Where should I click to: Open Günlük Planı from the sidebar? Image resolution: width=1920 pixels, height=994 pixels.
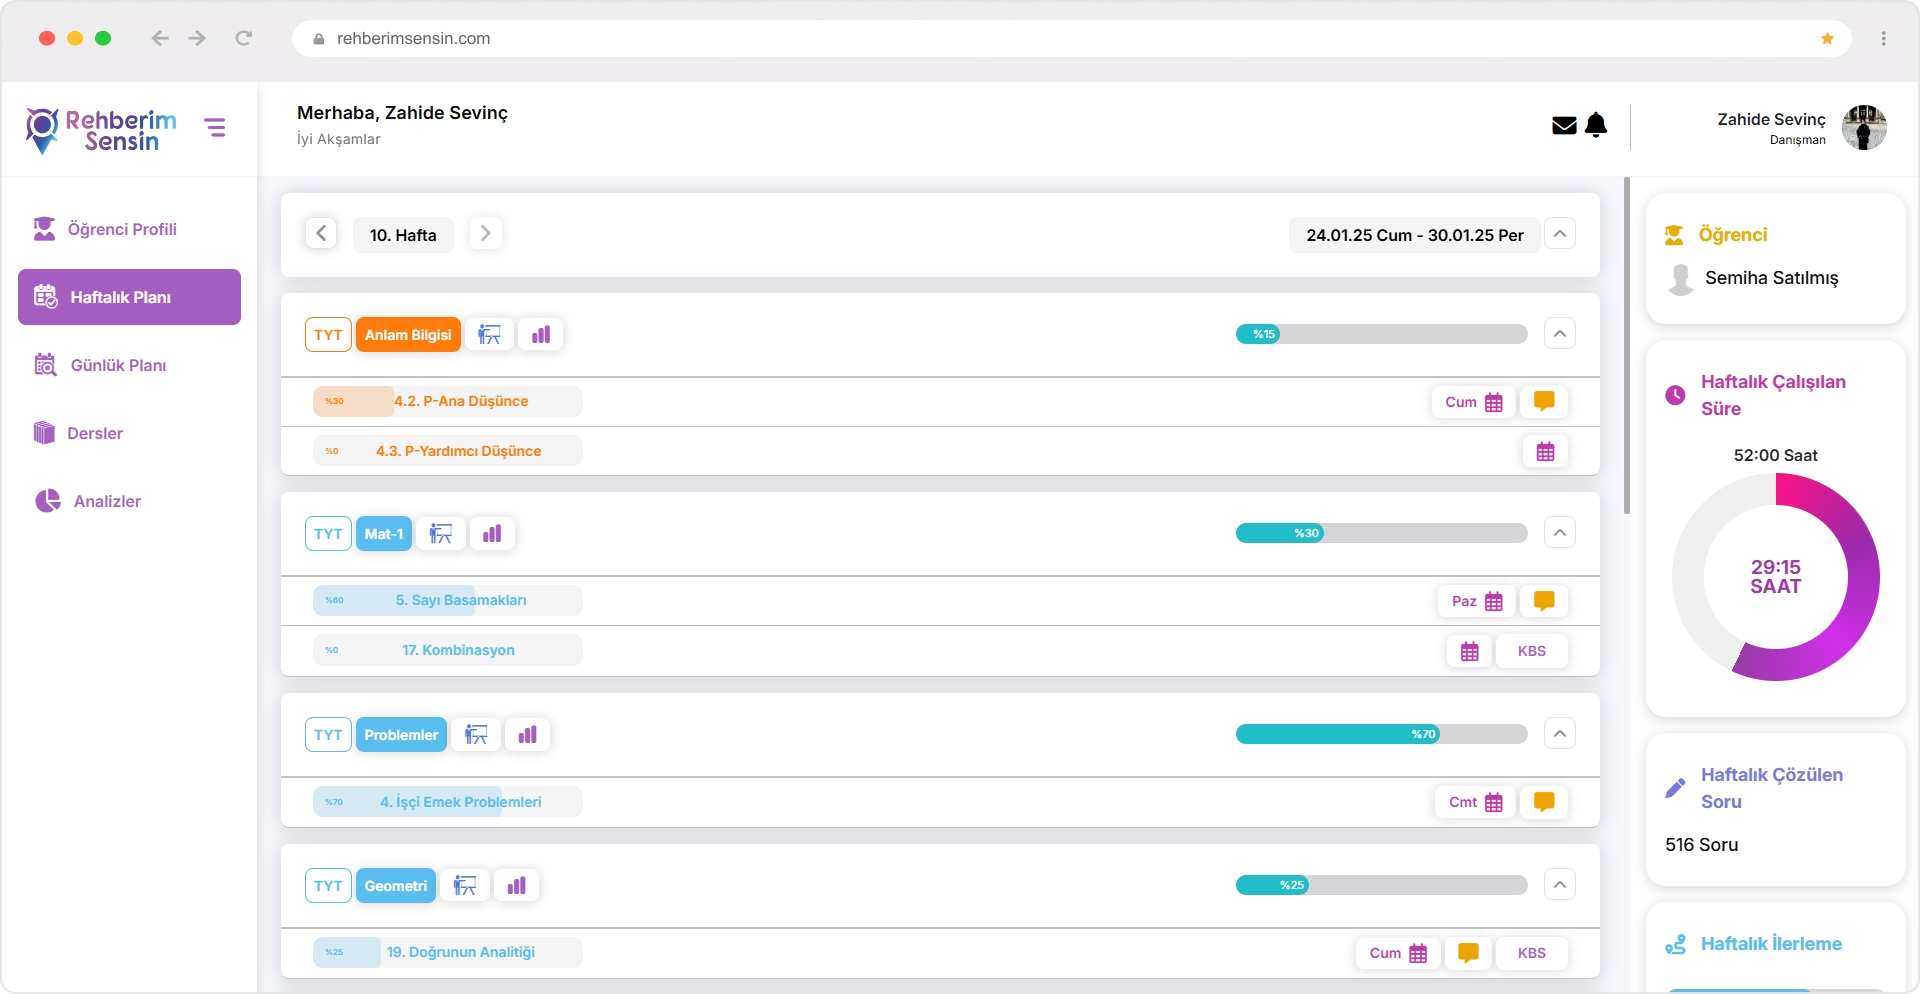118,365
